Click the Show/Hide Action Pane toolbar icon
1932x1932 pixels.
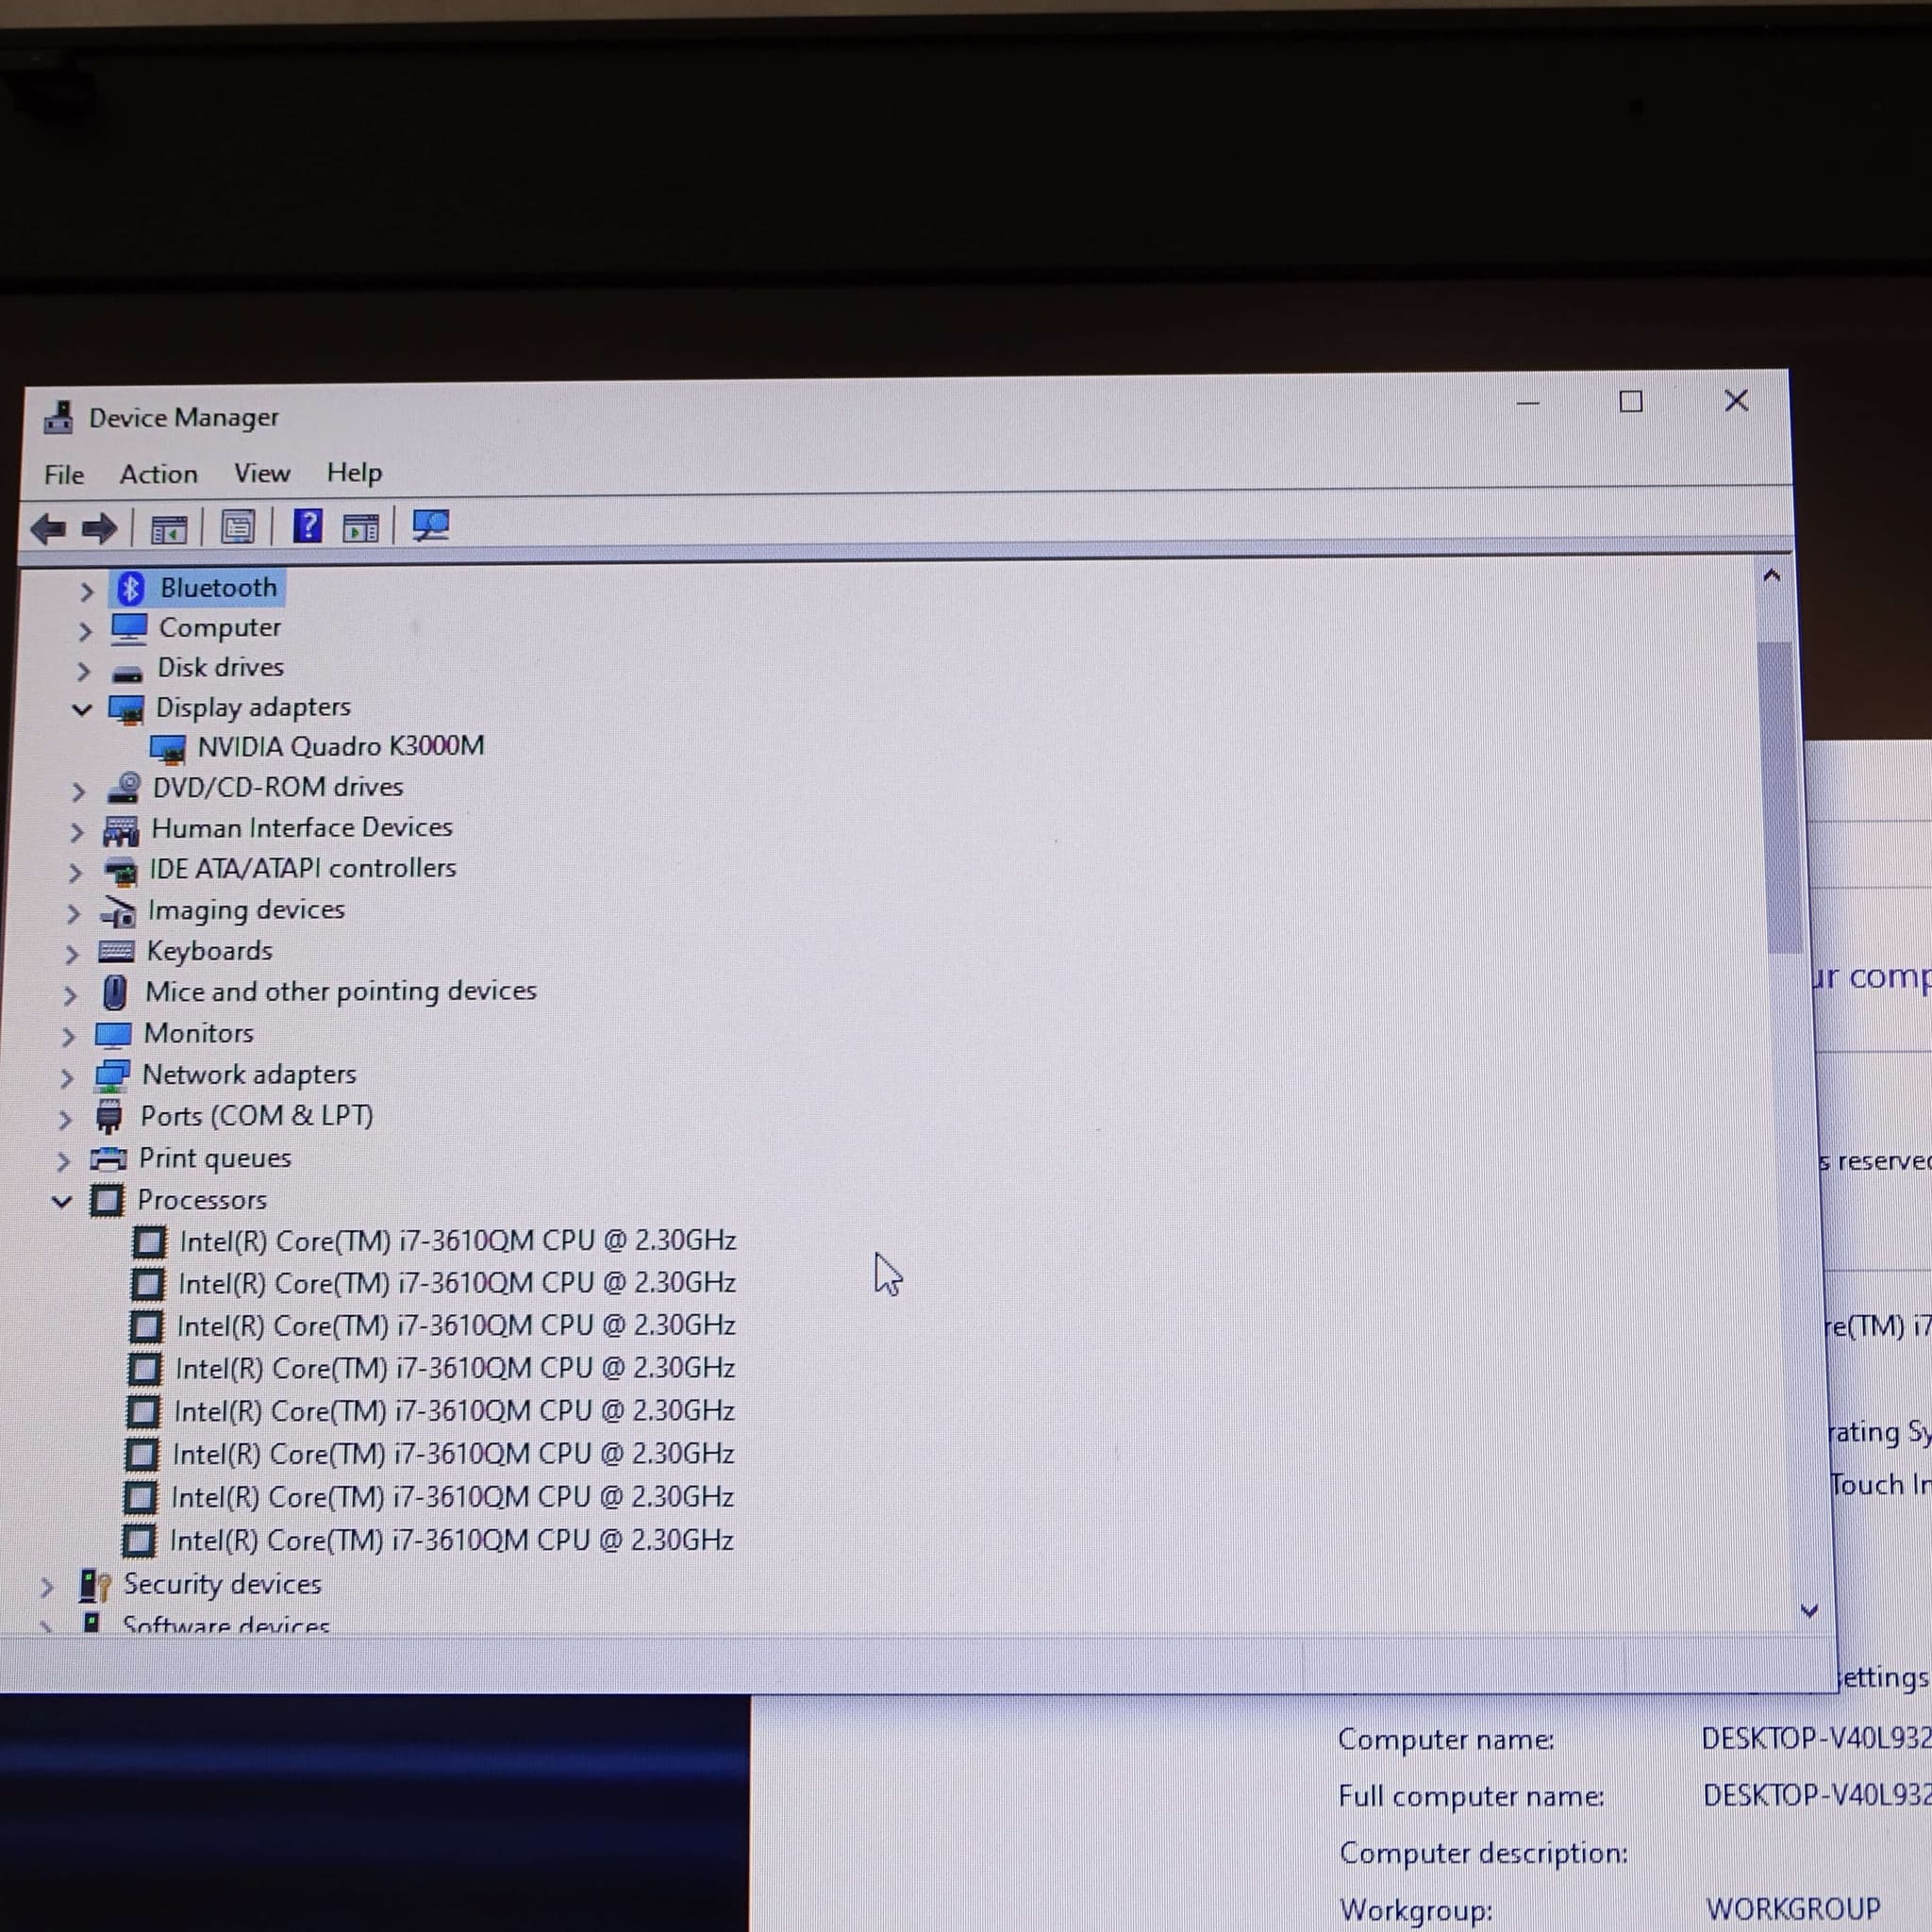(x=360, y=527)
